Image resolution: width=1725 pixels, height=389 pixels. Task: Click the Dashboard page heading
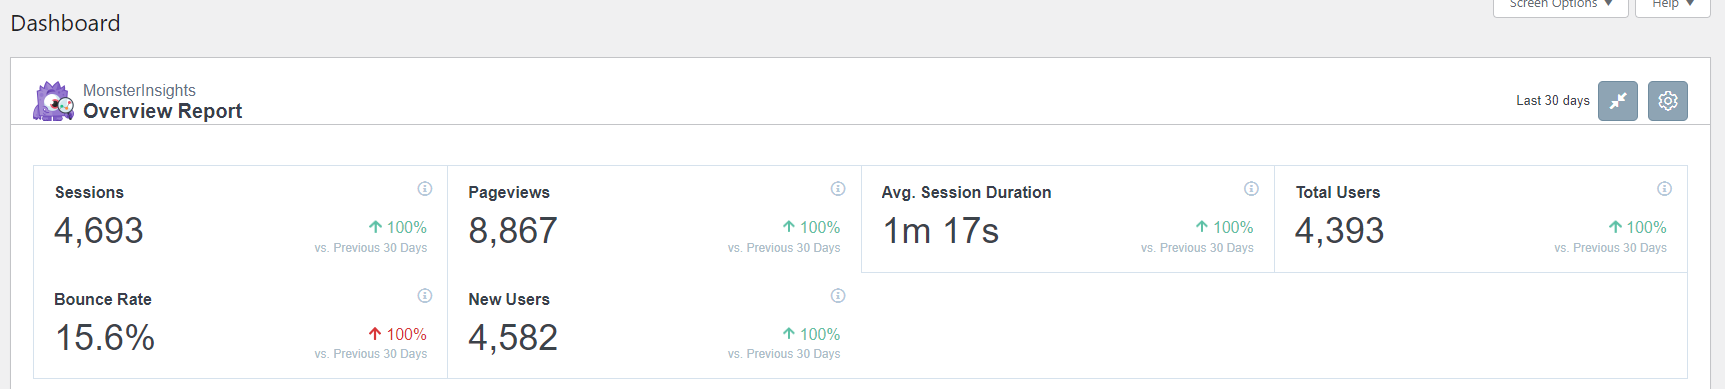(65, 23)
